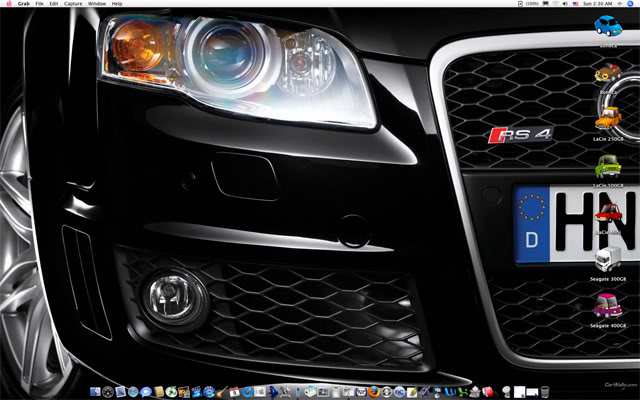
Task: Open GarageBand guitar icon in Dock
Action: coord(221,392)
